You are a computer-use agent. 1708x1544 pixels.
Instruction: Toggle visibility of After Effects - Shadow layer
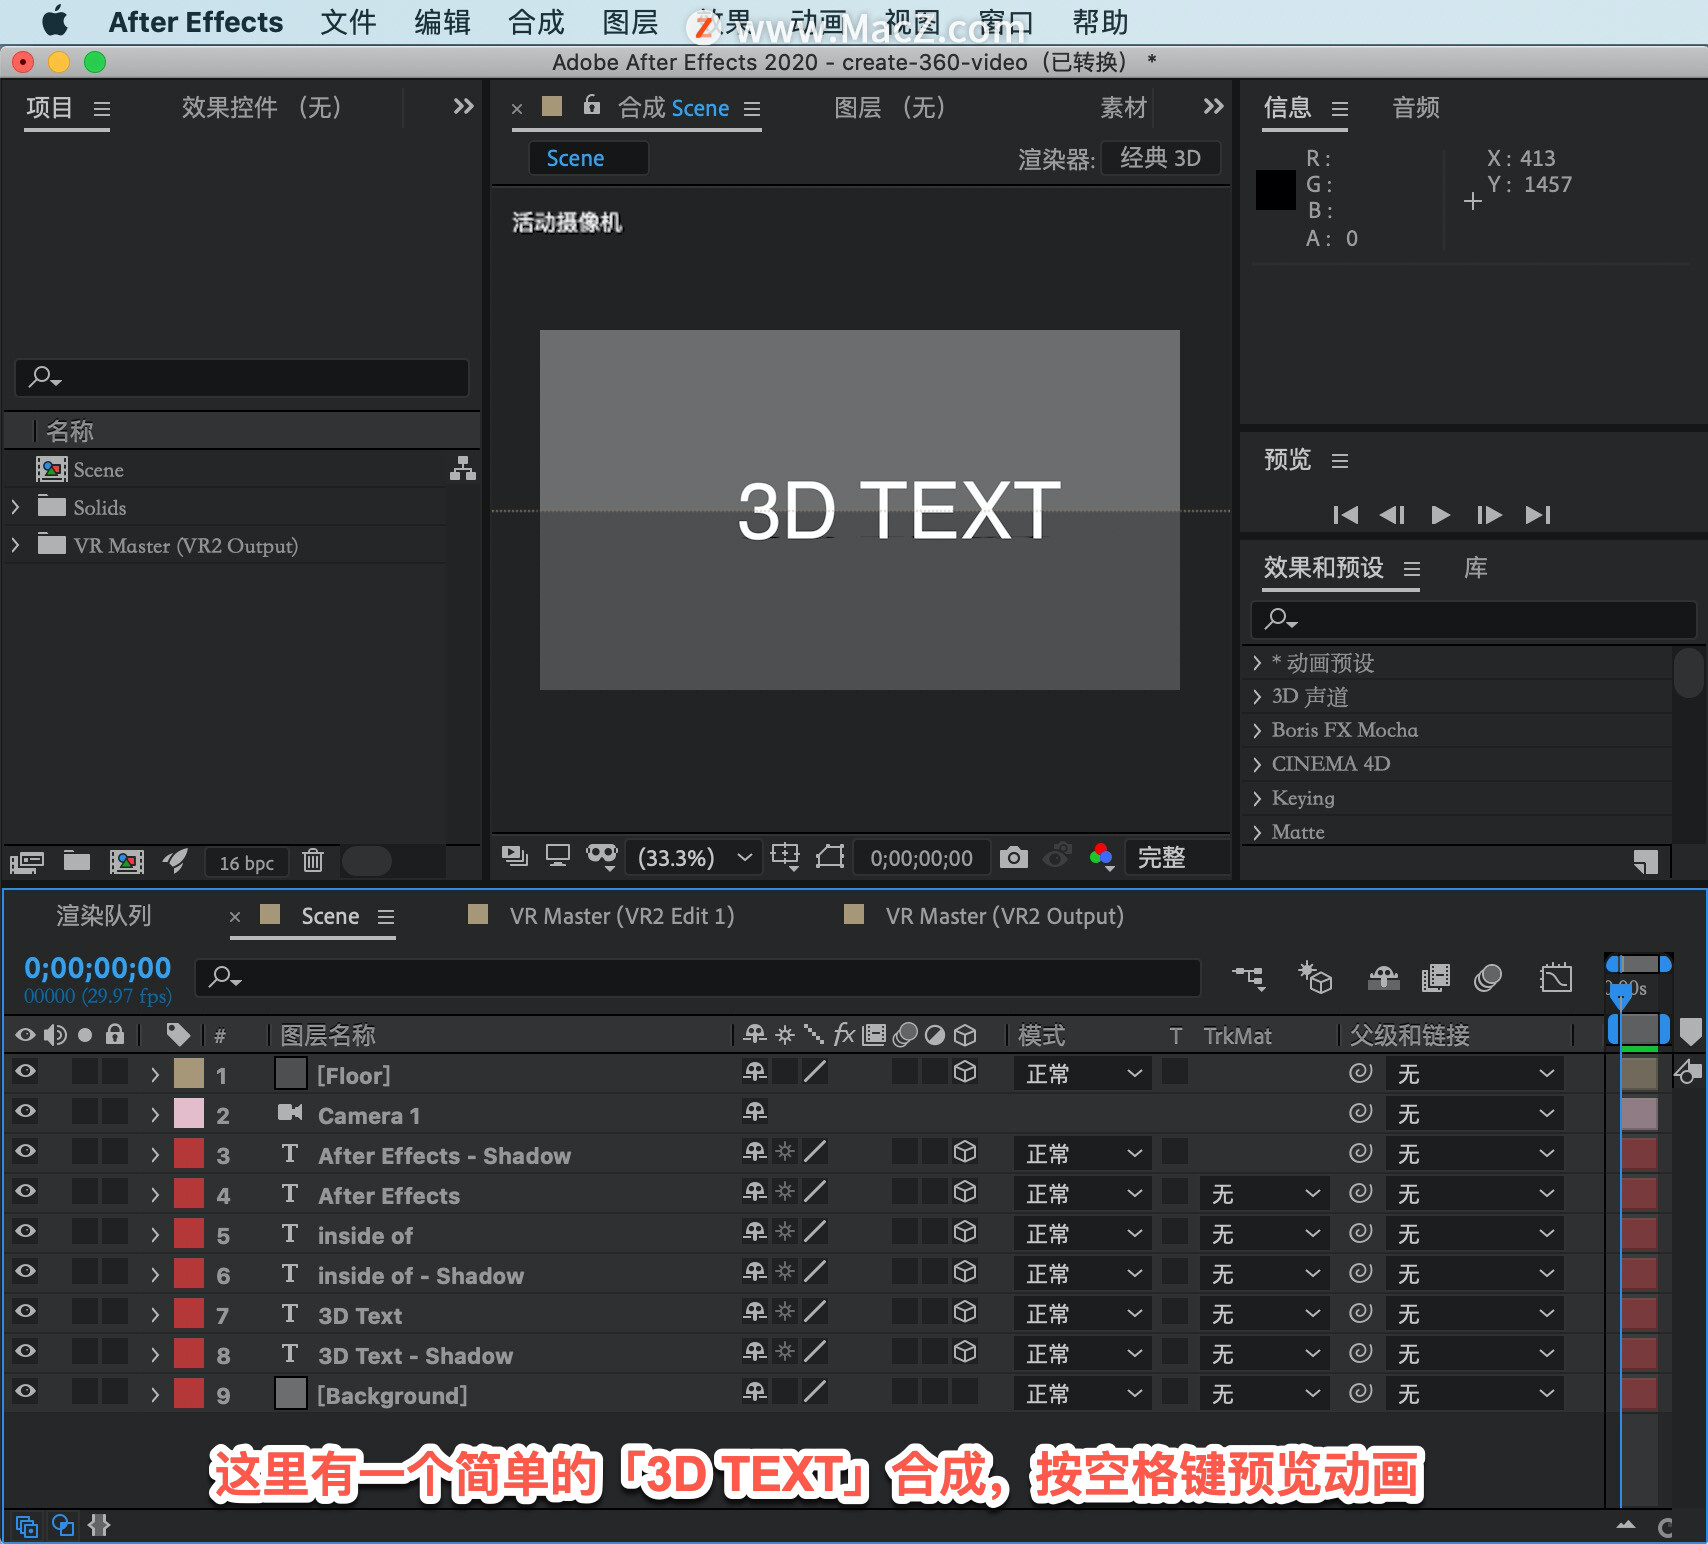click(25, 1152)
